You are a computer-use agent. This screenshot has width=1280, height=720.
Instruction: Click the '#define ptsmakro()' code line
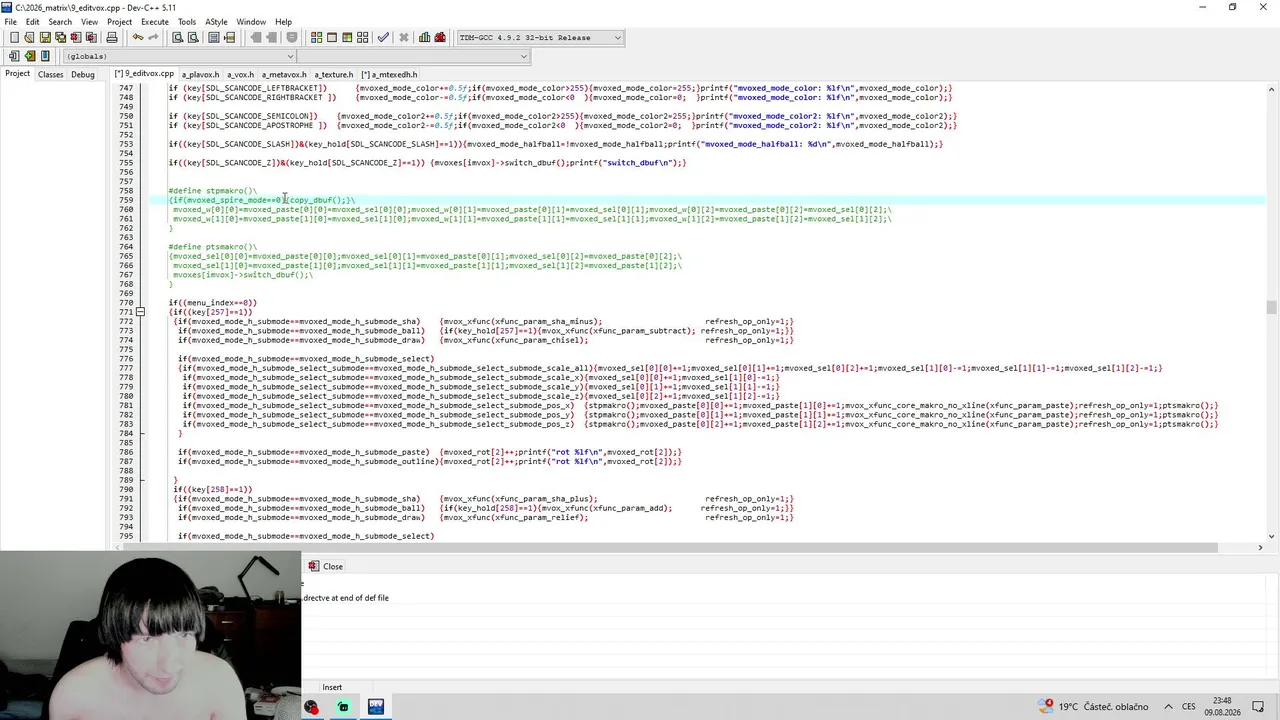point(212,247)
